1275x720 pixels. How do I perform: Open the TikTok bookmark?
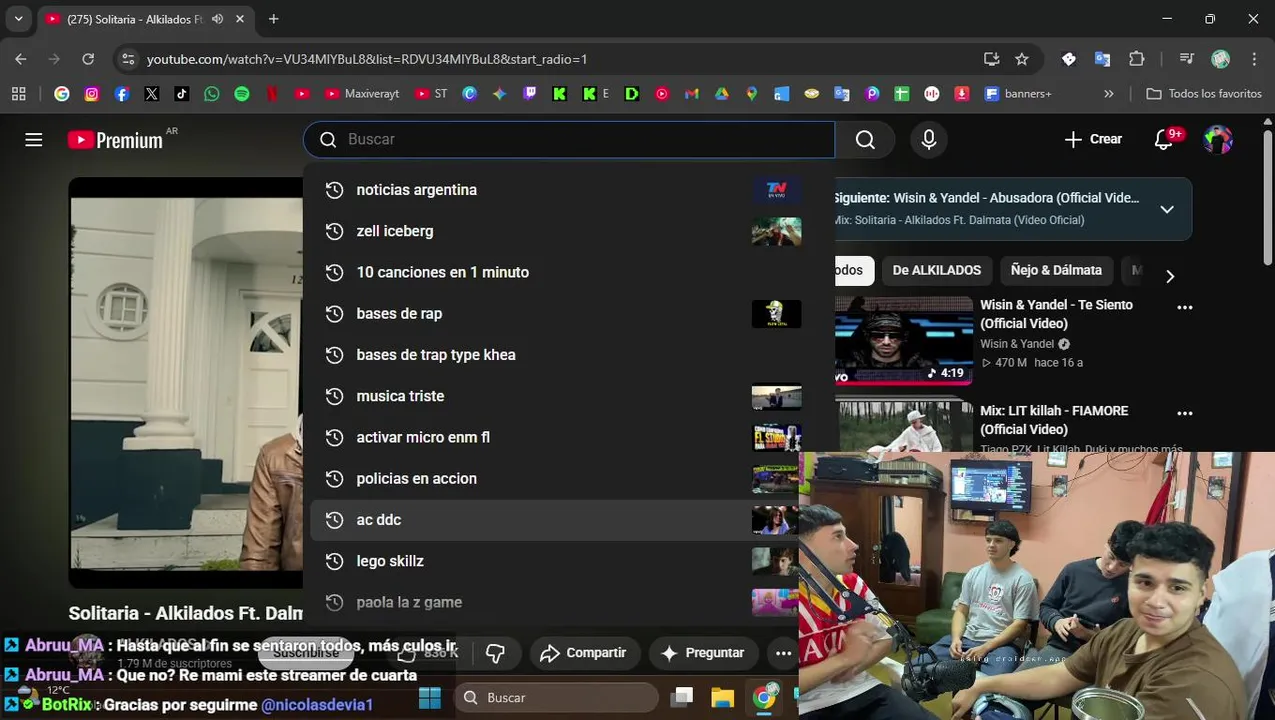181,94
